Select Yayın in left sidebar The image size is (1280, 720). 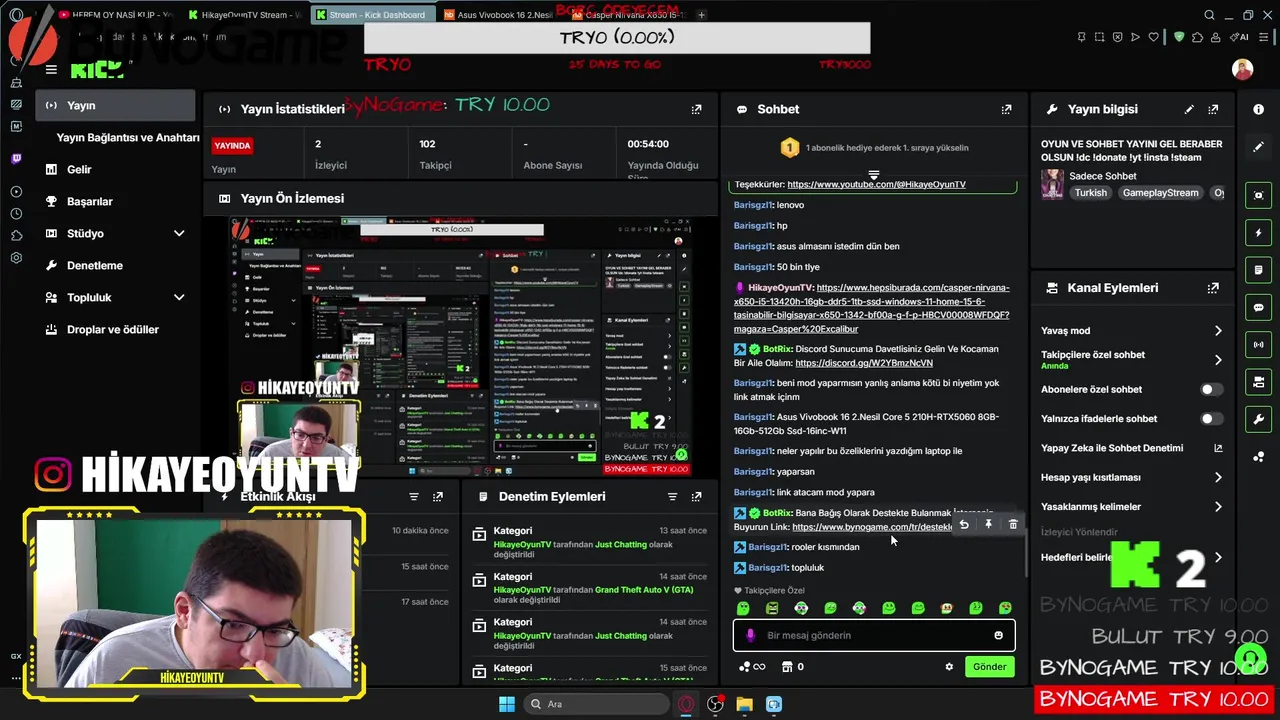116,105
